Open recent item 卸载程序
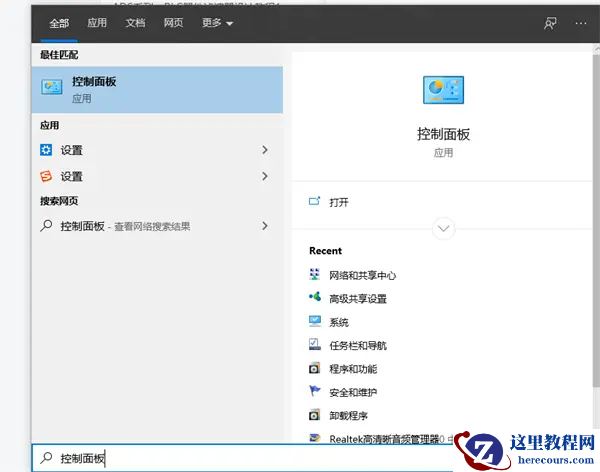This screenshot has height=472, width=600. tap(349, 416)
